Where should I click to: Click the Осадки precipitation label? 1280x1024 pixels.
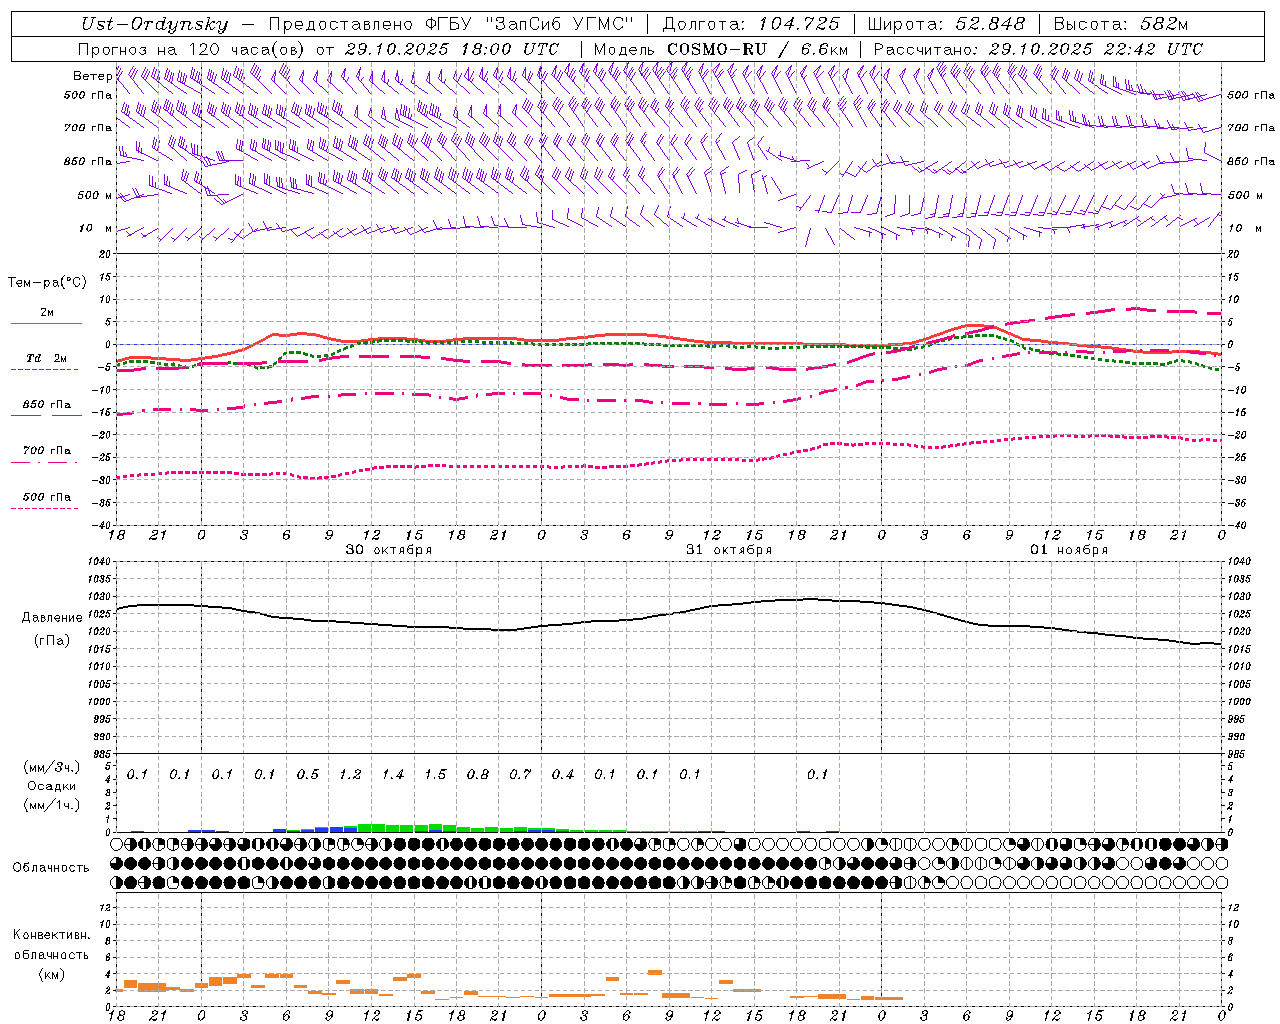(52, 786)
